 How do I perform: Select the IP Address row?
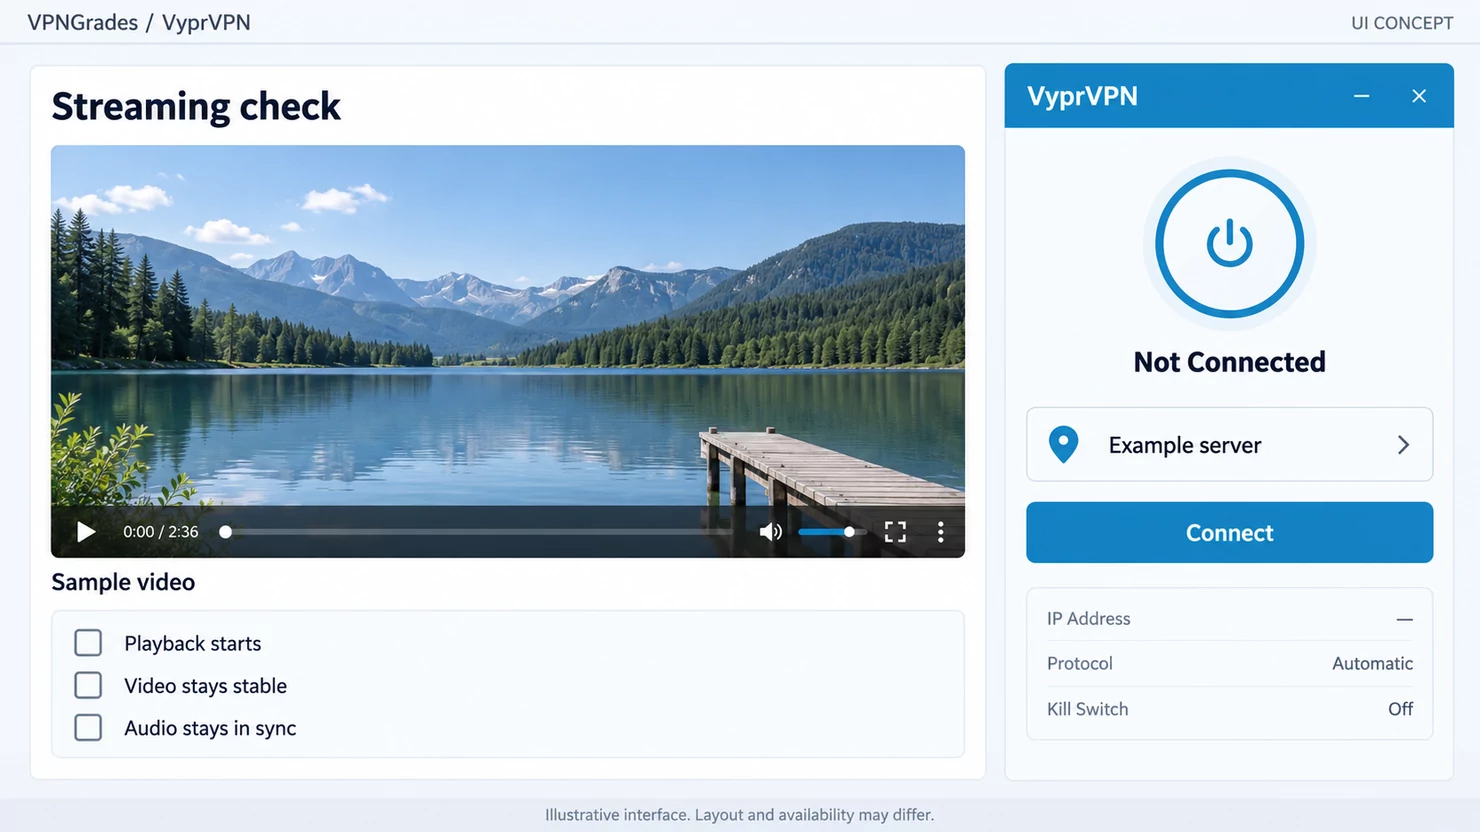pyautogui.click(x=1229, y=618)
